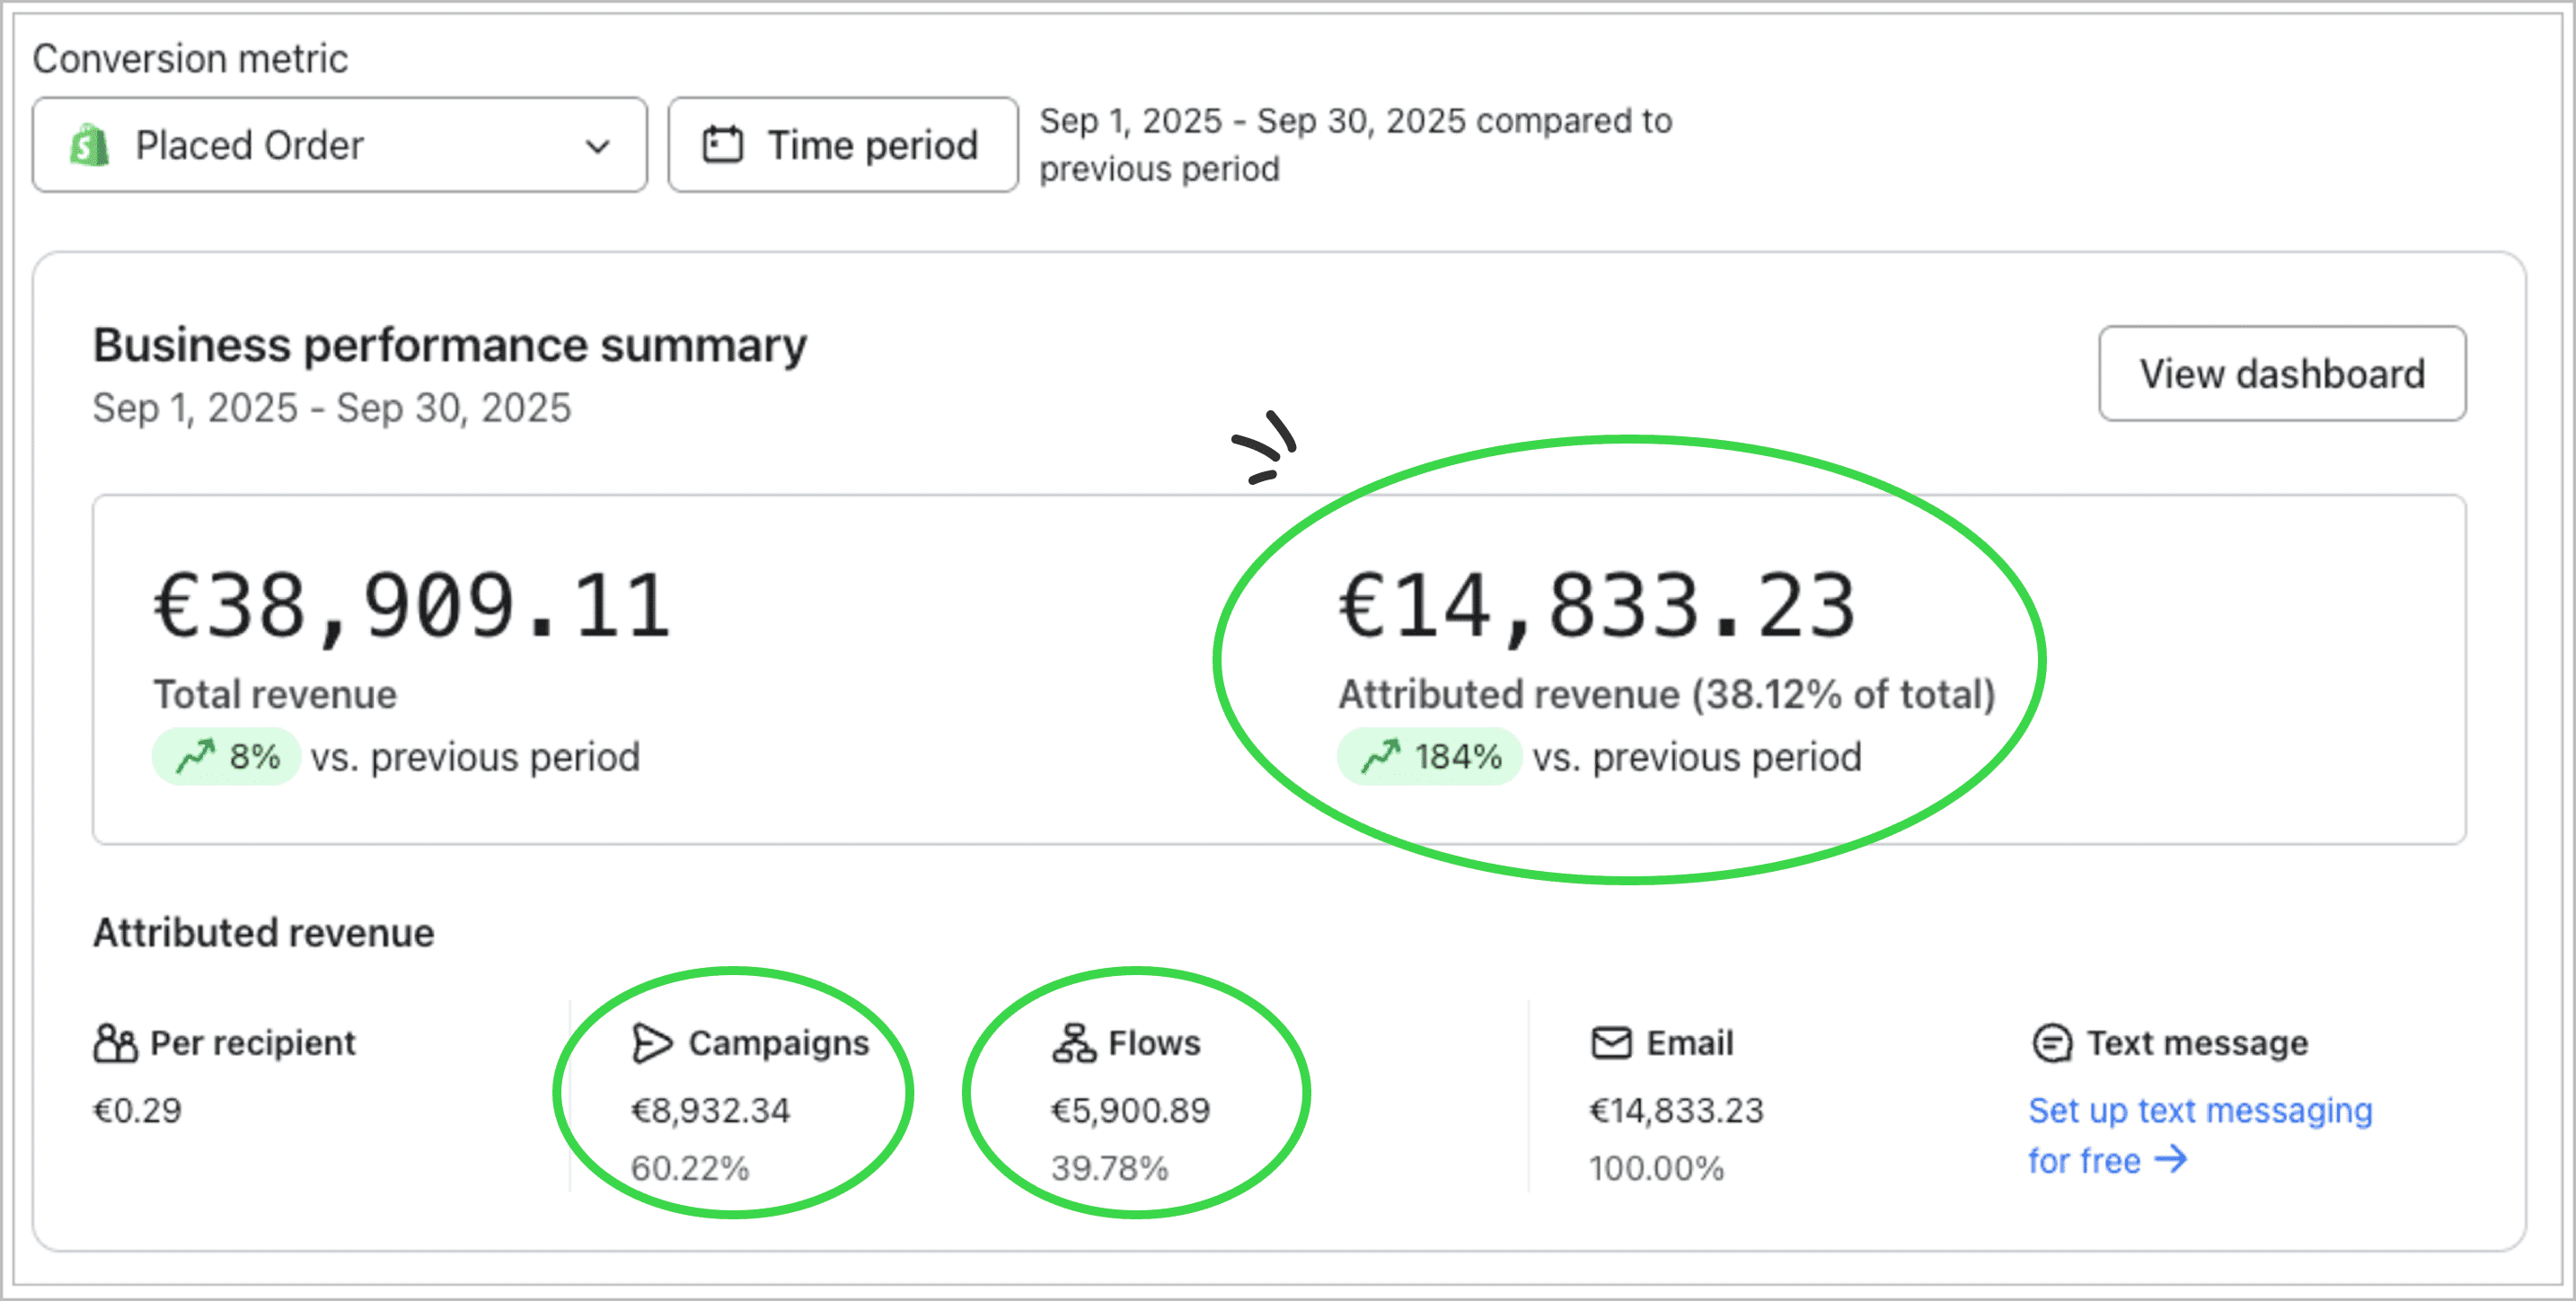Click the Shopify bag icon
Viewport: 2576px width, 1301px height.
90,145
